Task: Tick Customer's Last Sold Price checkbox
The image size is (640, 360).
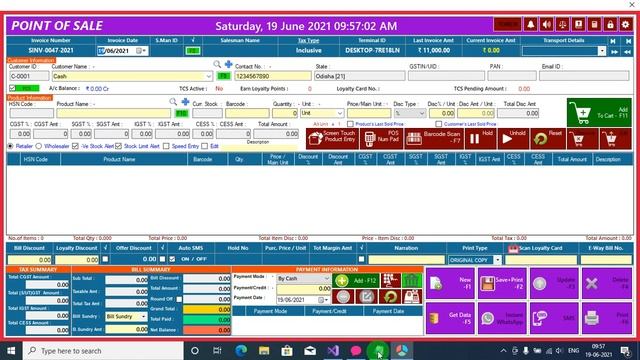Action: pos(438,124)
